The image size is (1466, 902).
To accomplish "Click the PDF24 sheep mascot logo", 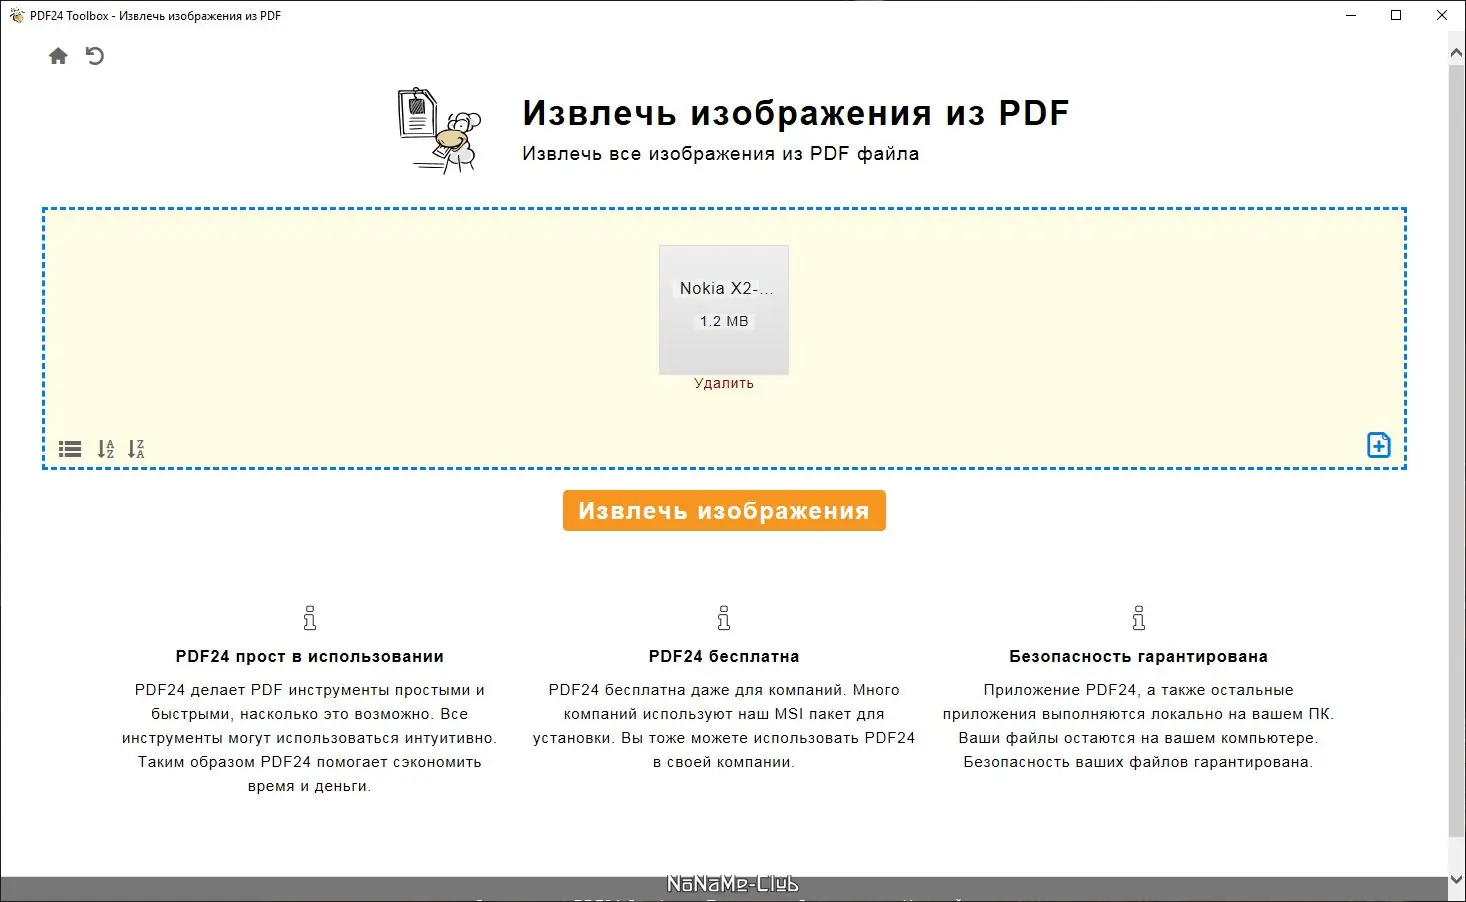I will click(x=440, y=130).
